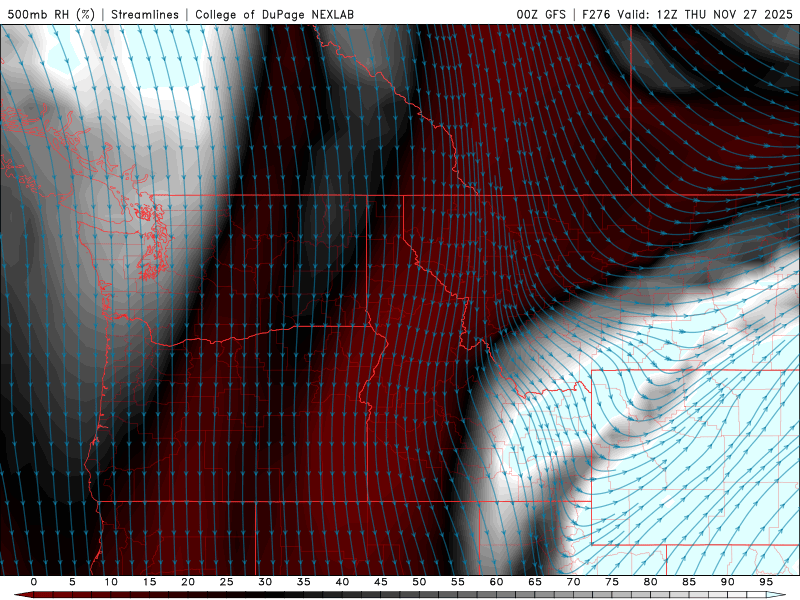This screenshot has width=800, height=600.
Task: Click the 5 label on RH scale
Action: tap(72, 582)
